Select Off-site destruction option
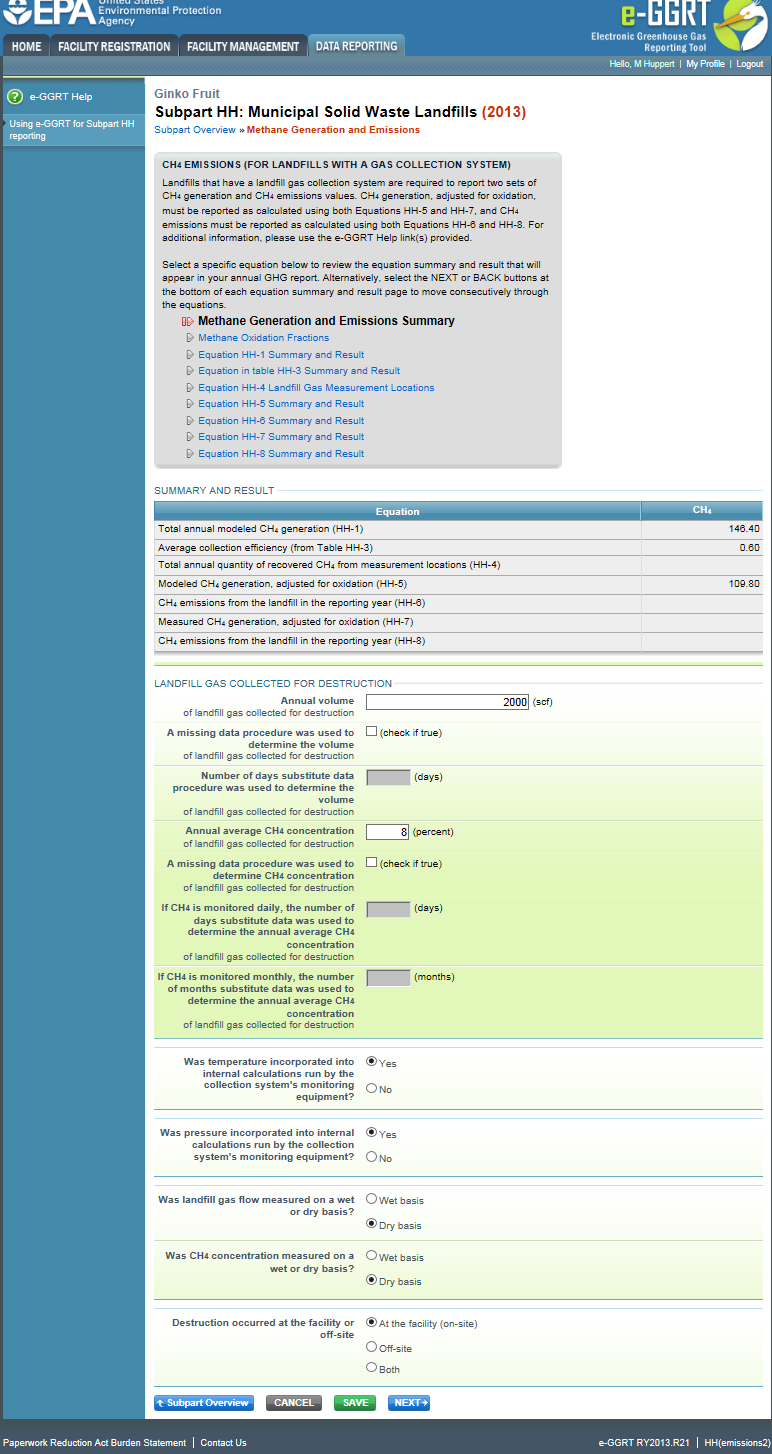Image resolution: width=772 pixels, height=1454 pixels. pyautogui.click(x=372, y=1347)
